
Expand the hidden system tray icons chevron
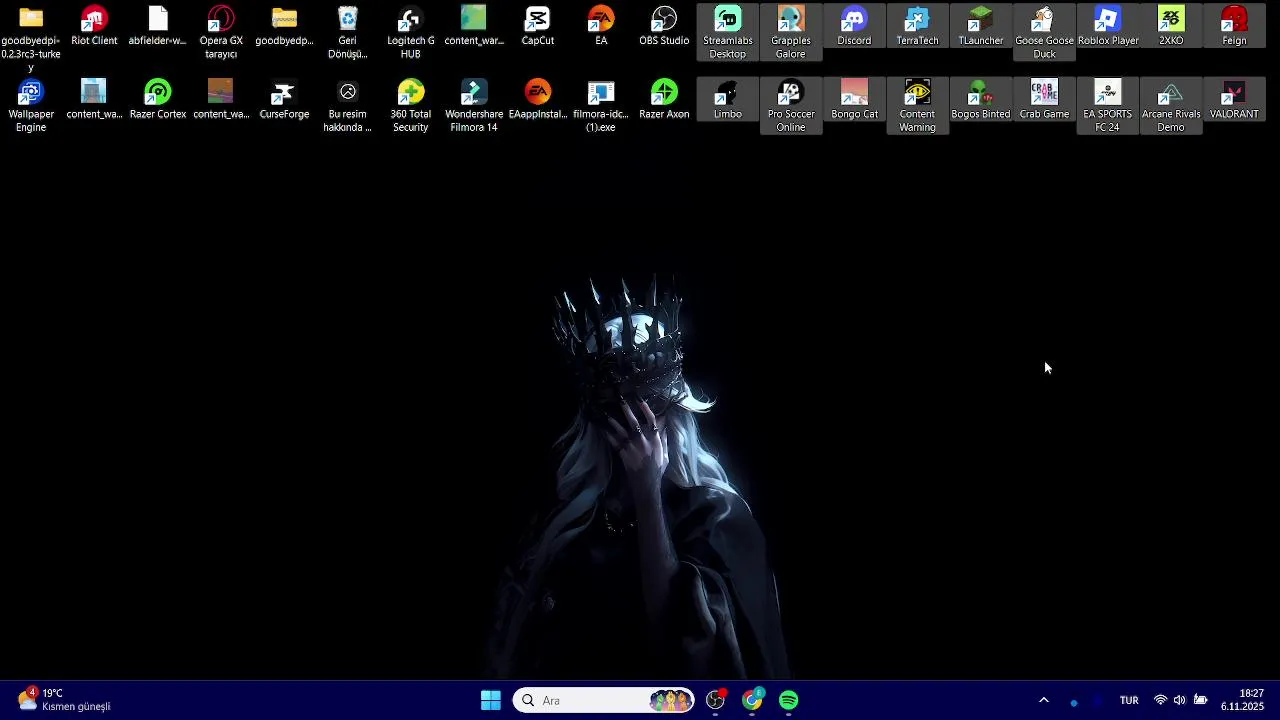point(1043,700)
